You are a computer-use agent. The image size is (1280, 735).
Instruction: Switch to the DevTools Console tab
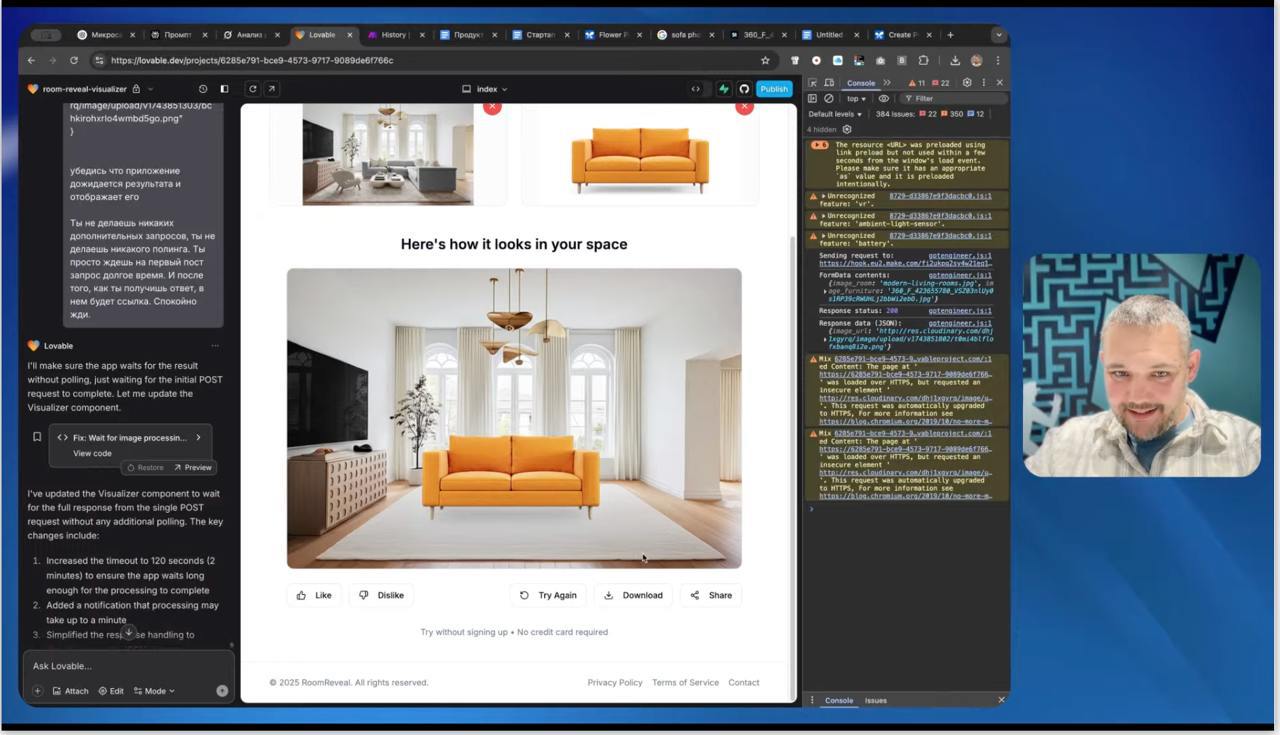point(860,83)
